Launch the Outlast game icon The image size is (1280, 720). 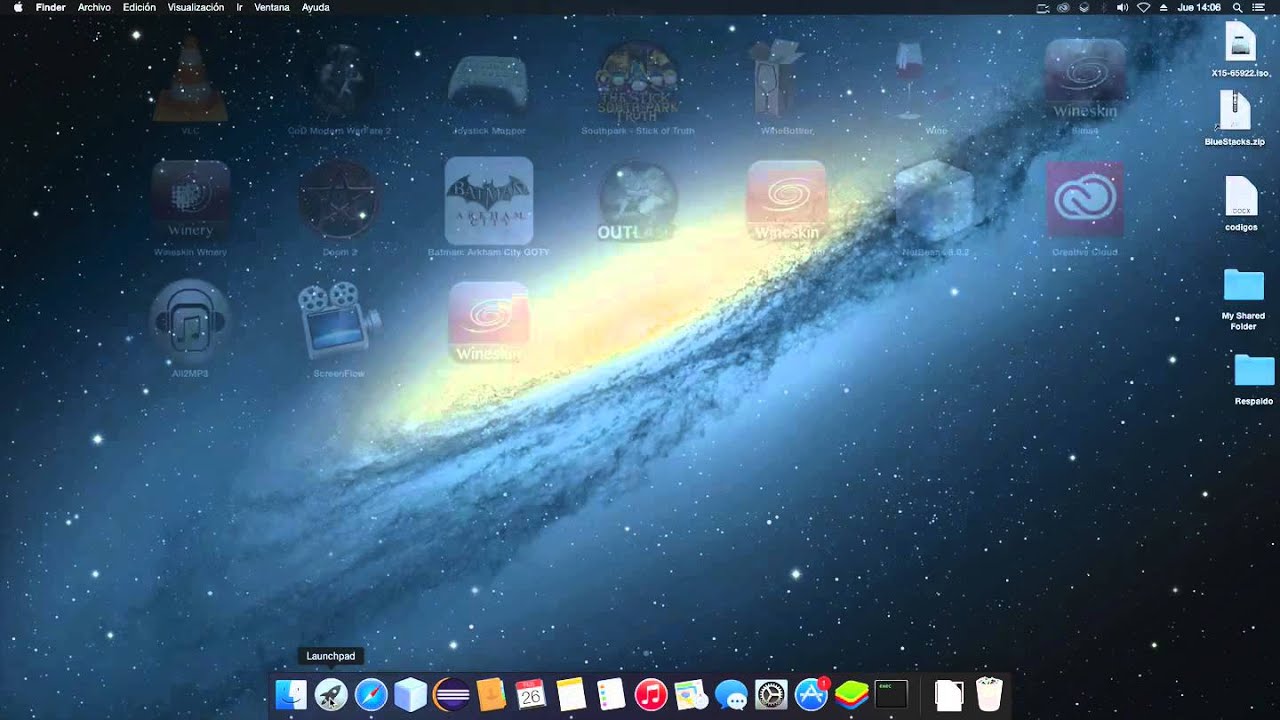tap(638, 200)
